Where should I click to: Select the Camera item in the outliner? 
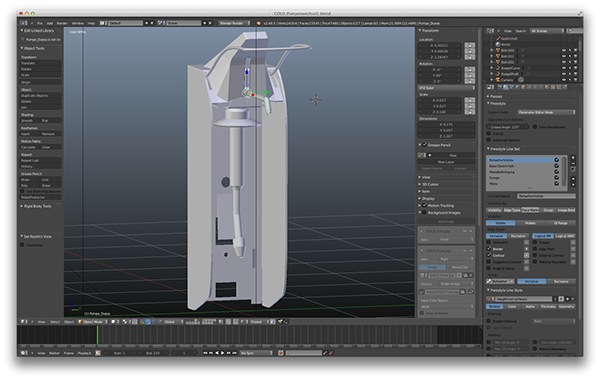pyautogui.click(x=507, y=80)
